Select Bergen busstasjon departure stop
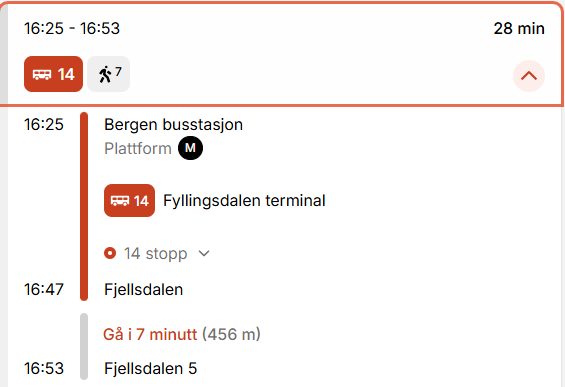 [173, 125]
